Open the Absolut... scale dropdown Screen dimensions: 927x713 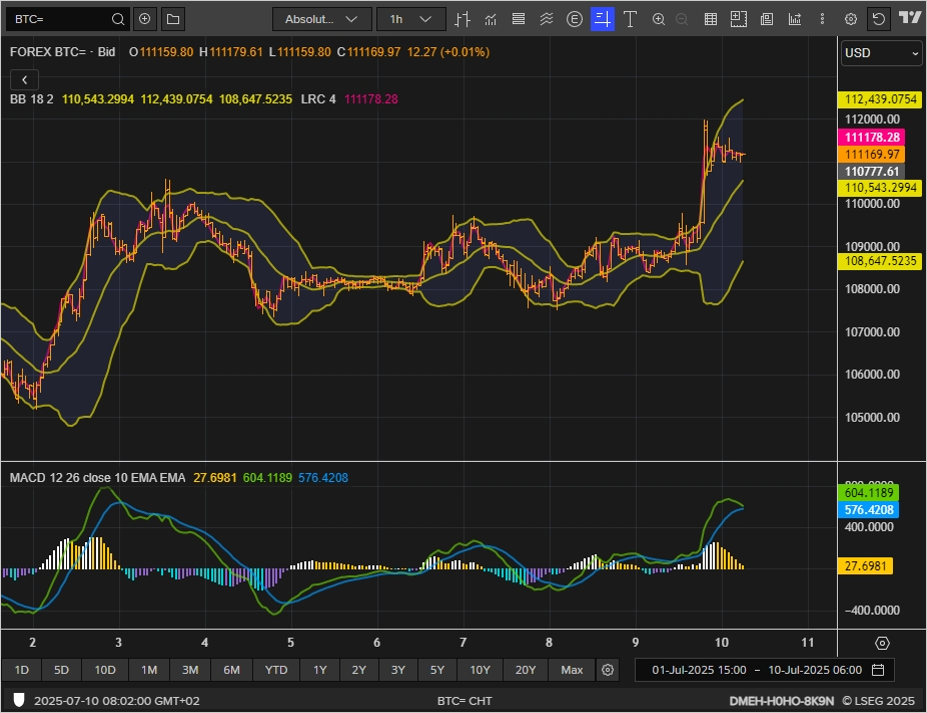(322, 20)
